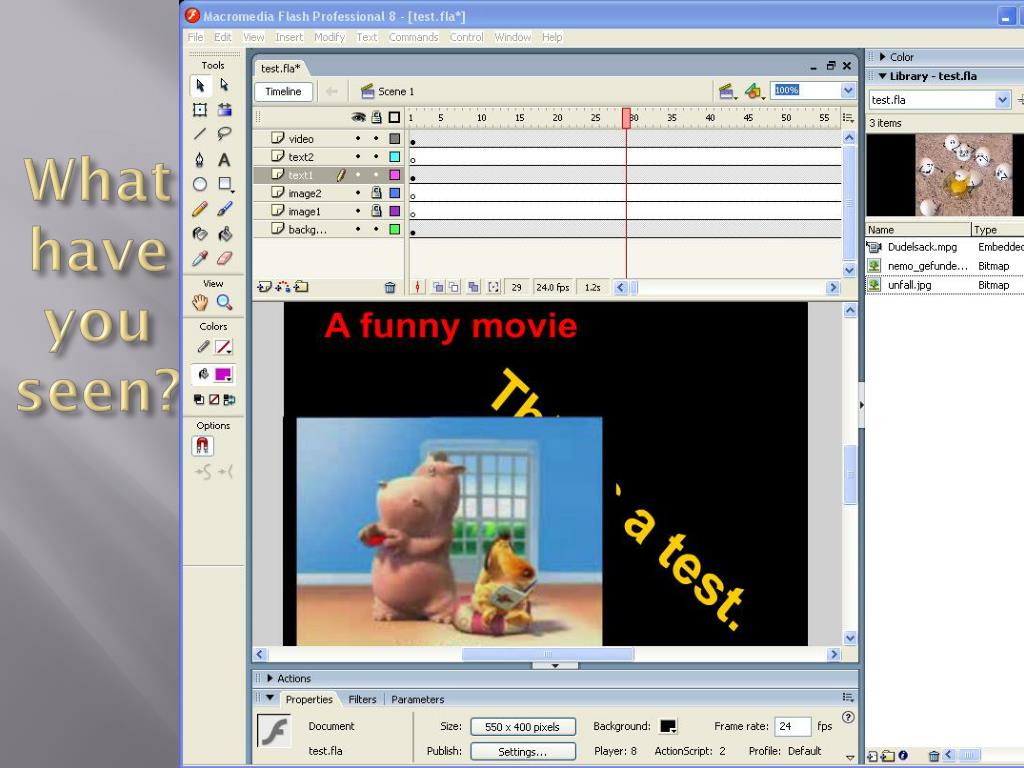Pick the Ink Bottle tool
The width and height of the screenshot is (1024, 768).
point(200,234)
